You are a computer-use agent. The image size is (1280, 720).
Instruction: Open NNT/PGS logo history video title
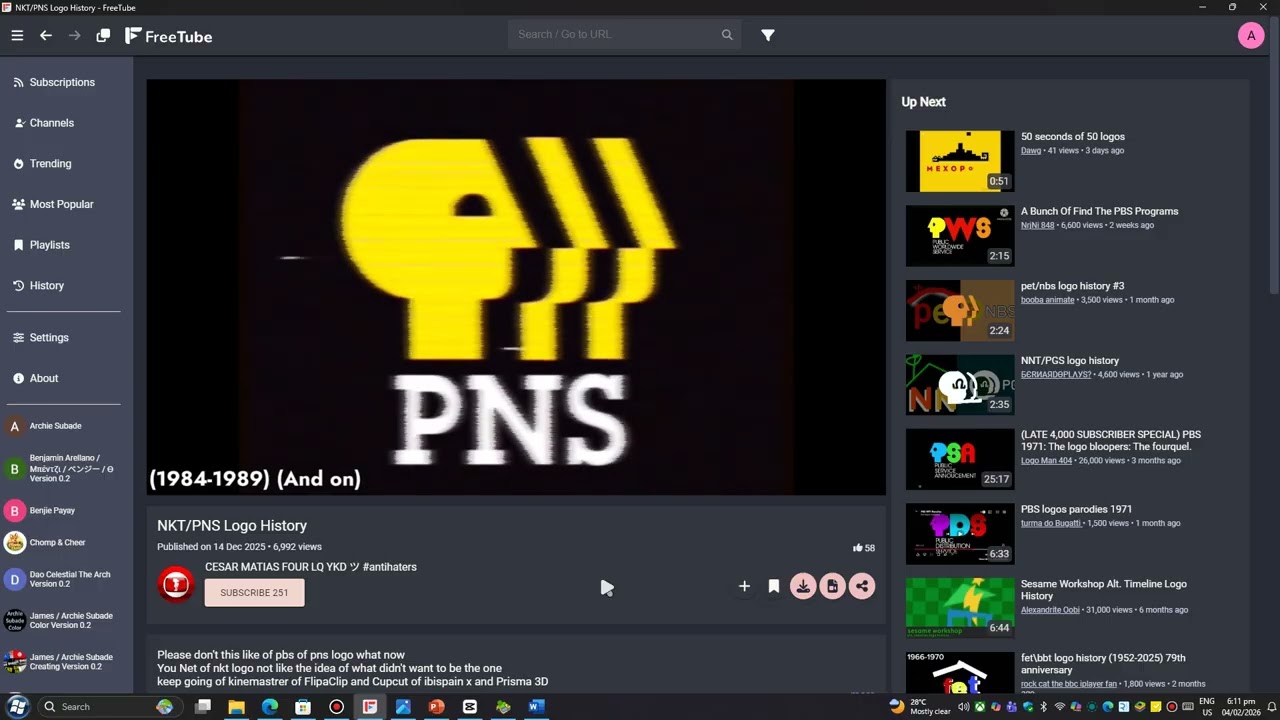[x=1070, y=360]
